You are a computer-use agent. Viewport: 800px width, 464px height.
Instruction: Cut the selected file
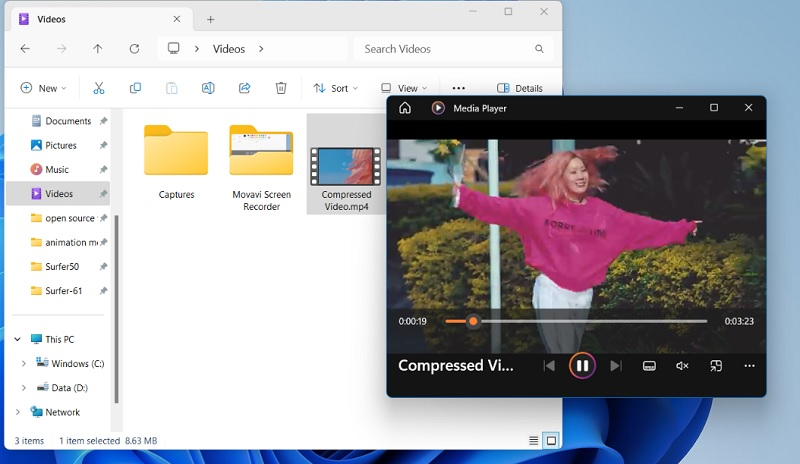coord(98,88)
